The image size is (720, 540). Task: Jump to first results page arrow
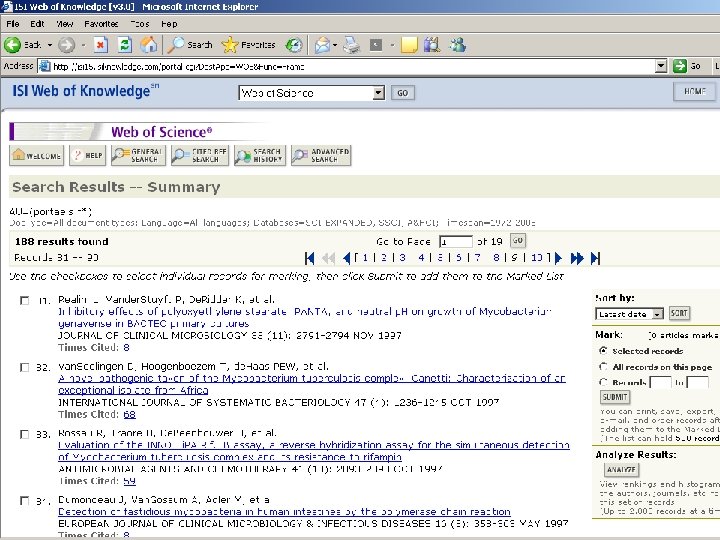309,258
